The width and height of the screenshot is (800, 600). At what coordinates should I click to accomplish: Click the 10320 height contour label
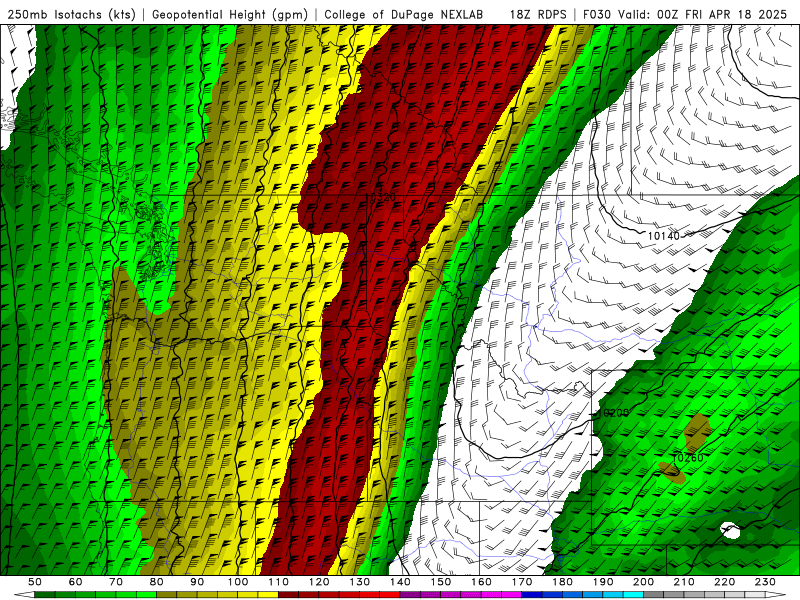click(381, 197)
